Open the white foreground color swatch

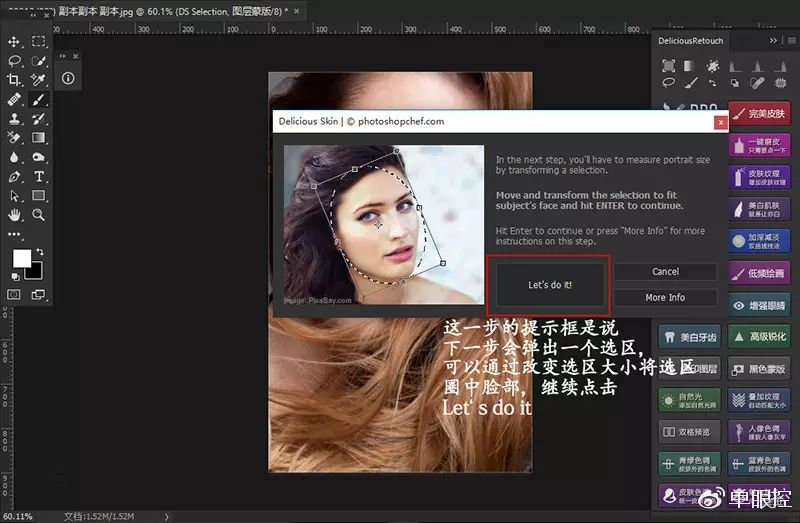(x=21, y=258)
